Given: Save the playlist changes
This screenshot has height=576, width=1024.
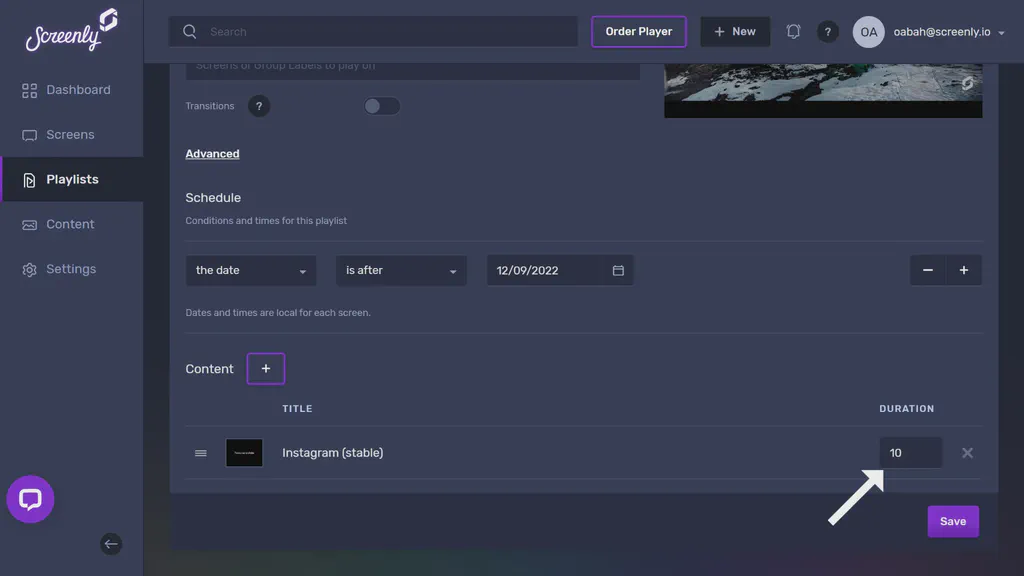Looking at the screenshot, I should 952,521.
